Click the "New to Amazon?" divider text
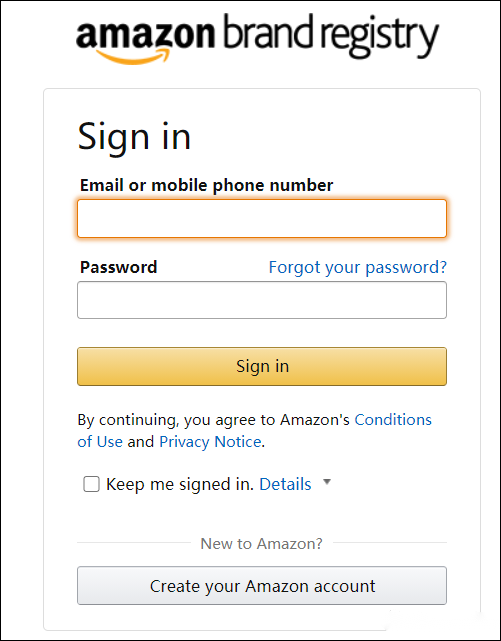This screenshot has width=501, height=641. (262, 544)
